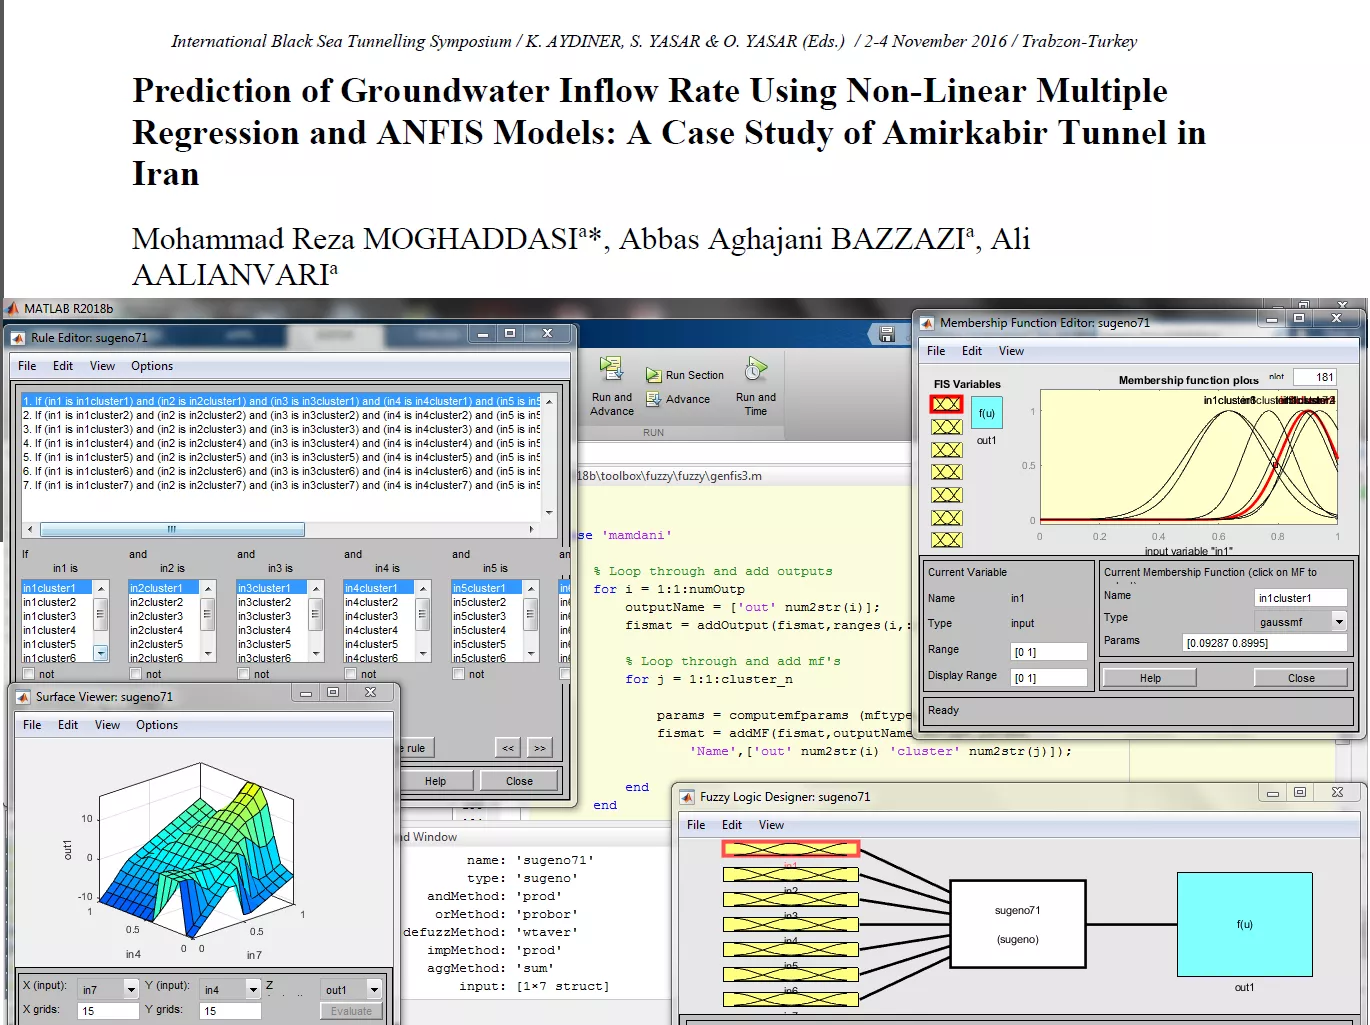Click the Run Section icon
The image size is (1370, 1025).
(654, 375)
